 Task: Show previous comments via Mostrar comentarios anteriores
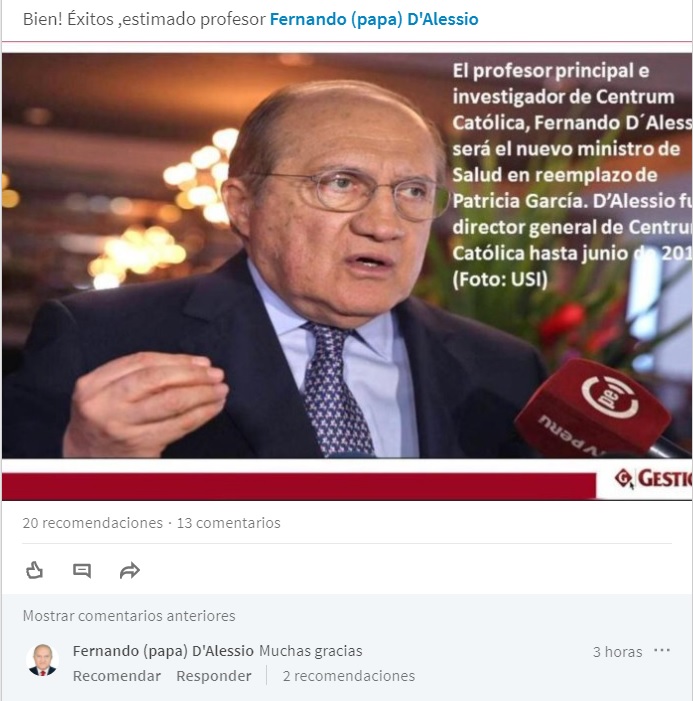129,616
